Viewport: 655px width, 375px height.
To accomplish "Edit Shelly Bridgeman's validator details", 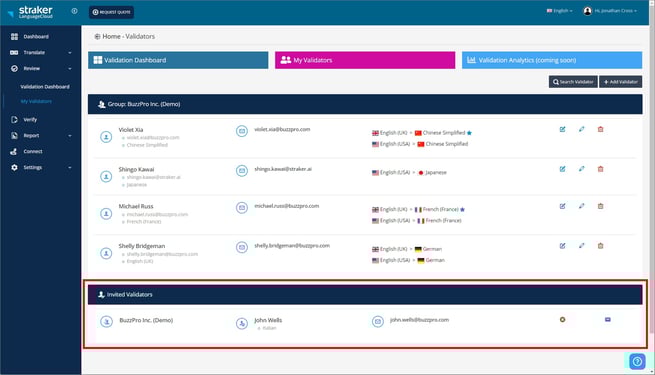I will point(562,246).
